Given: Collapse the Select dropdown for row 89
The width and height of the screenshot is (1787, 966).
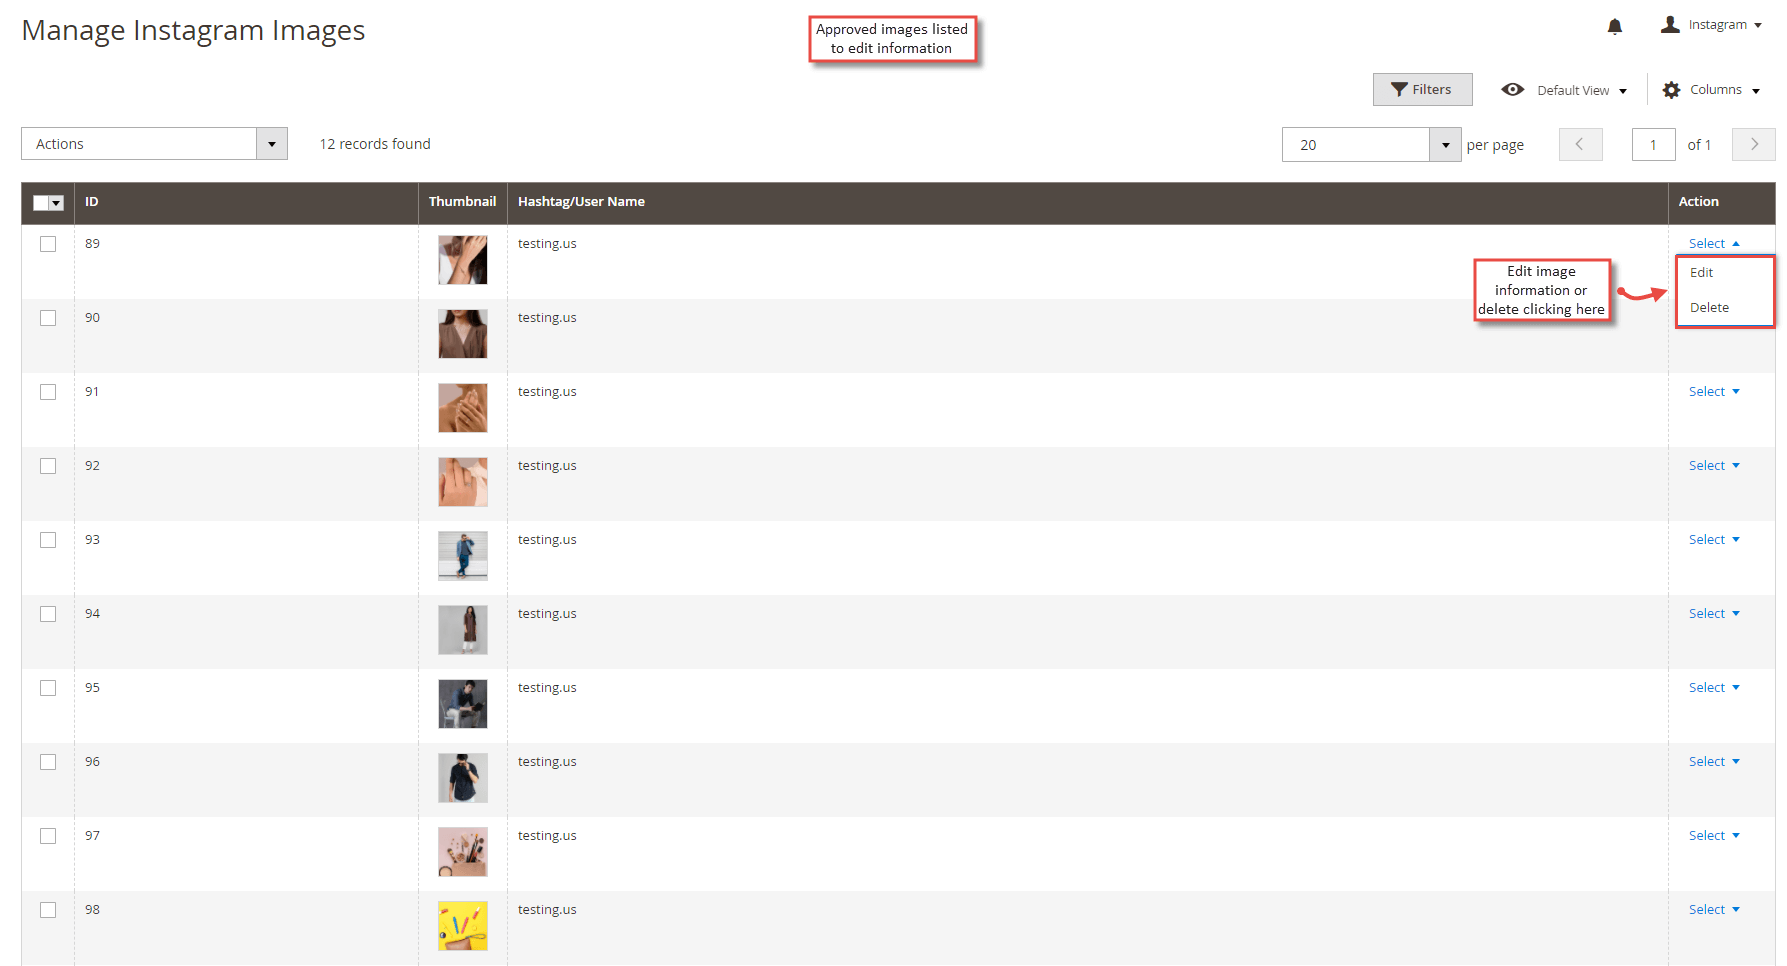Looking at the screenshot, I should point(1714,244).
